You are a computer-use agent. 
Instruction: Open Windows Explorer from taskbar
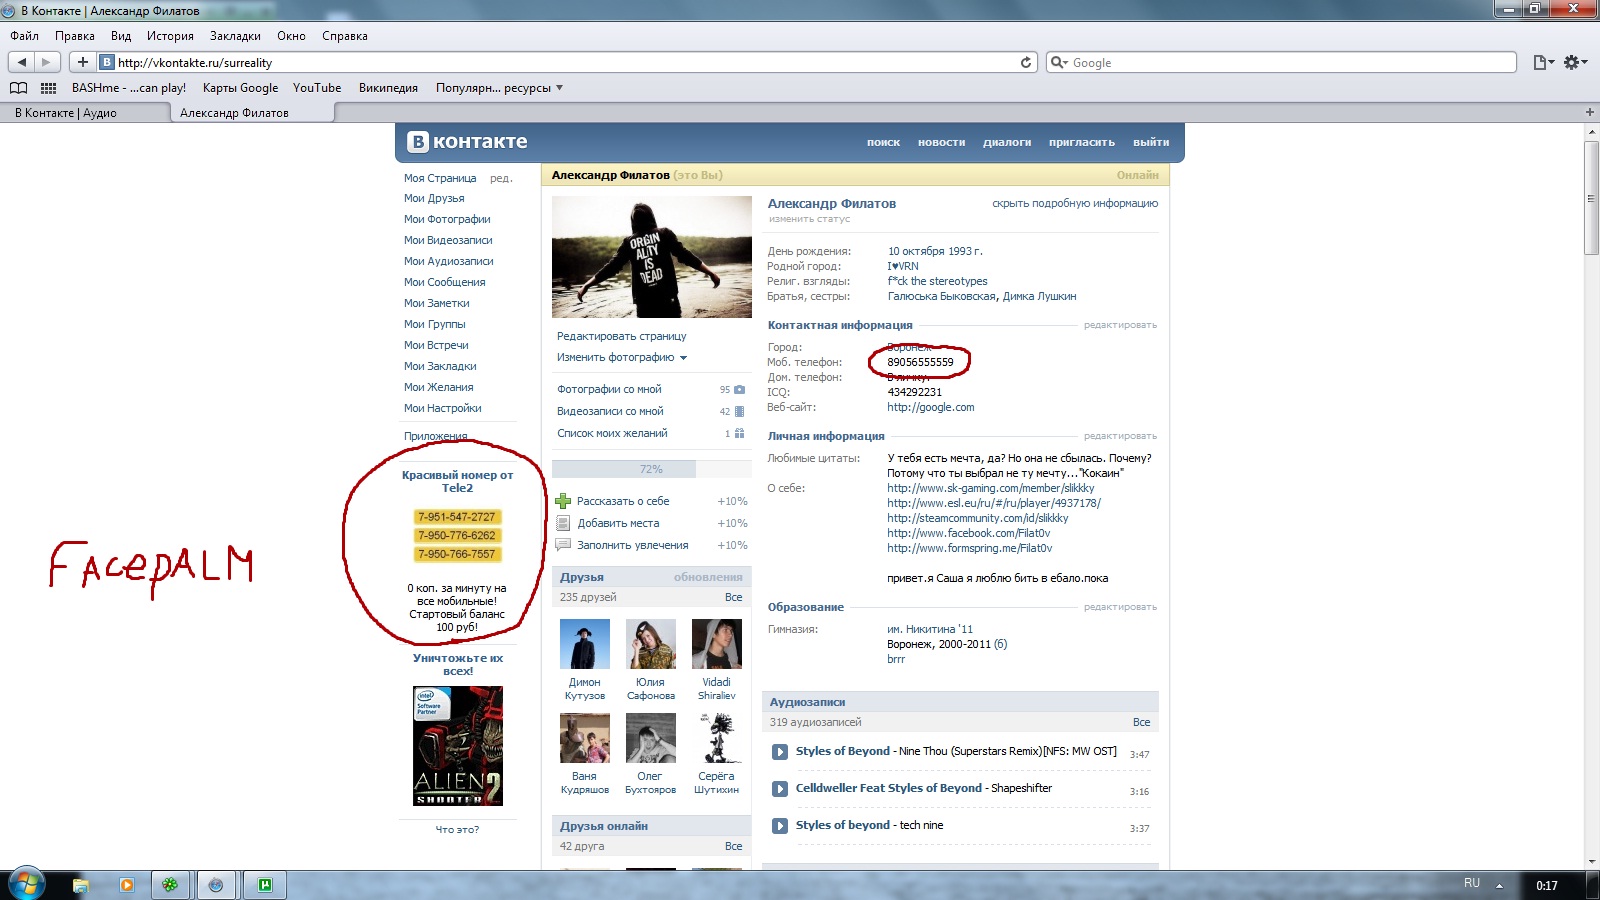[81, 885]
